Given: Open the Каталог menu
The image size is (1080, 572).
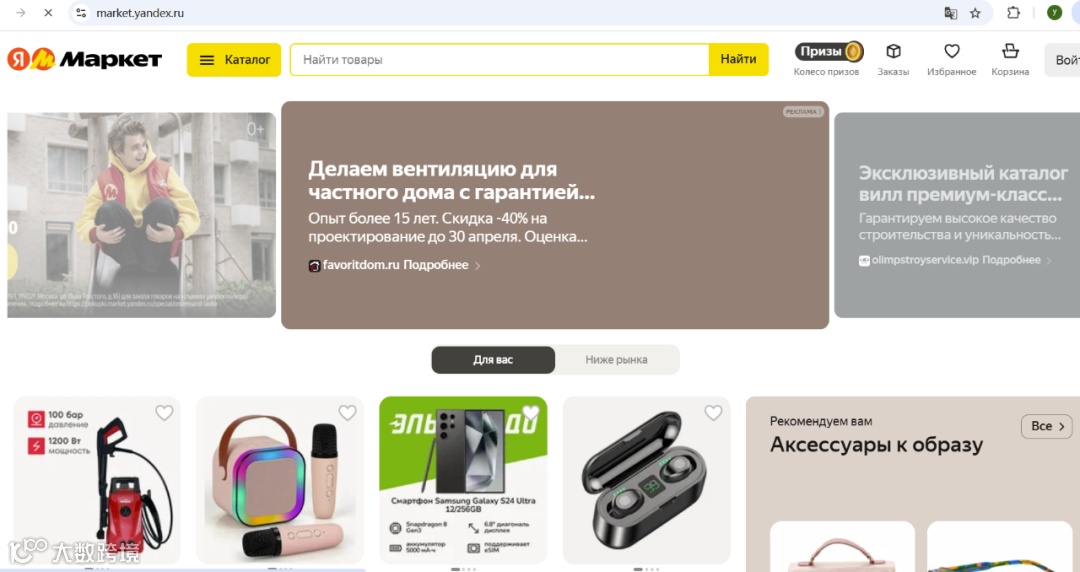Looking at the screenshot, I should coord(233,60).
